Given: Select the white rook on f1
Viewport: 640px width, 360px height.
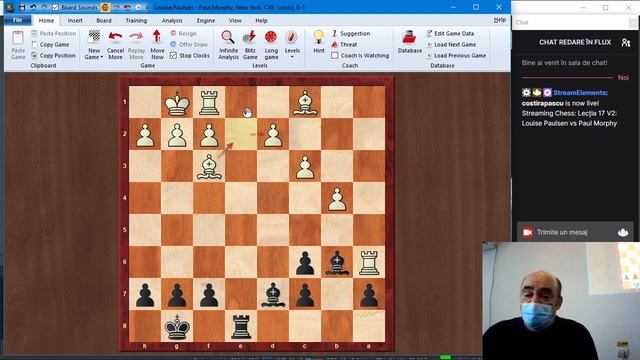Looking at the screenshot, I should (209, 102).
